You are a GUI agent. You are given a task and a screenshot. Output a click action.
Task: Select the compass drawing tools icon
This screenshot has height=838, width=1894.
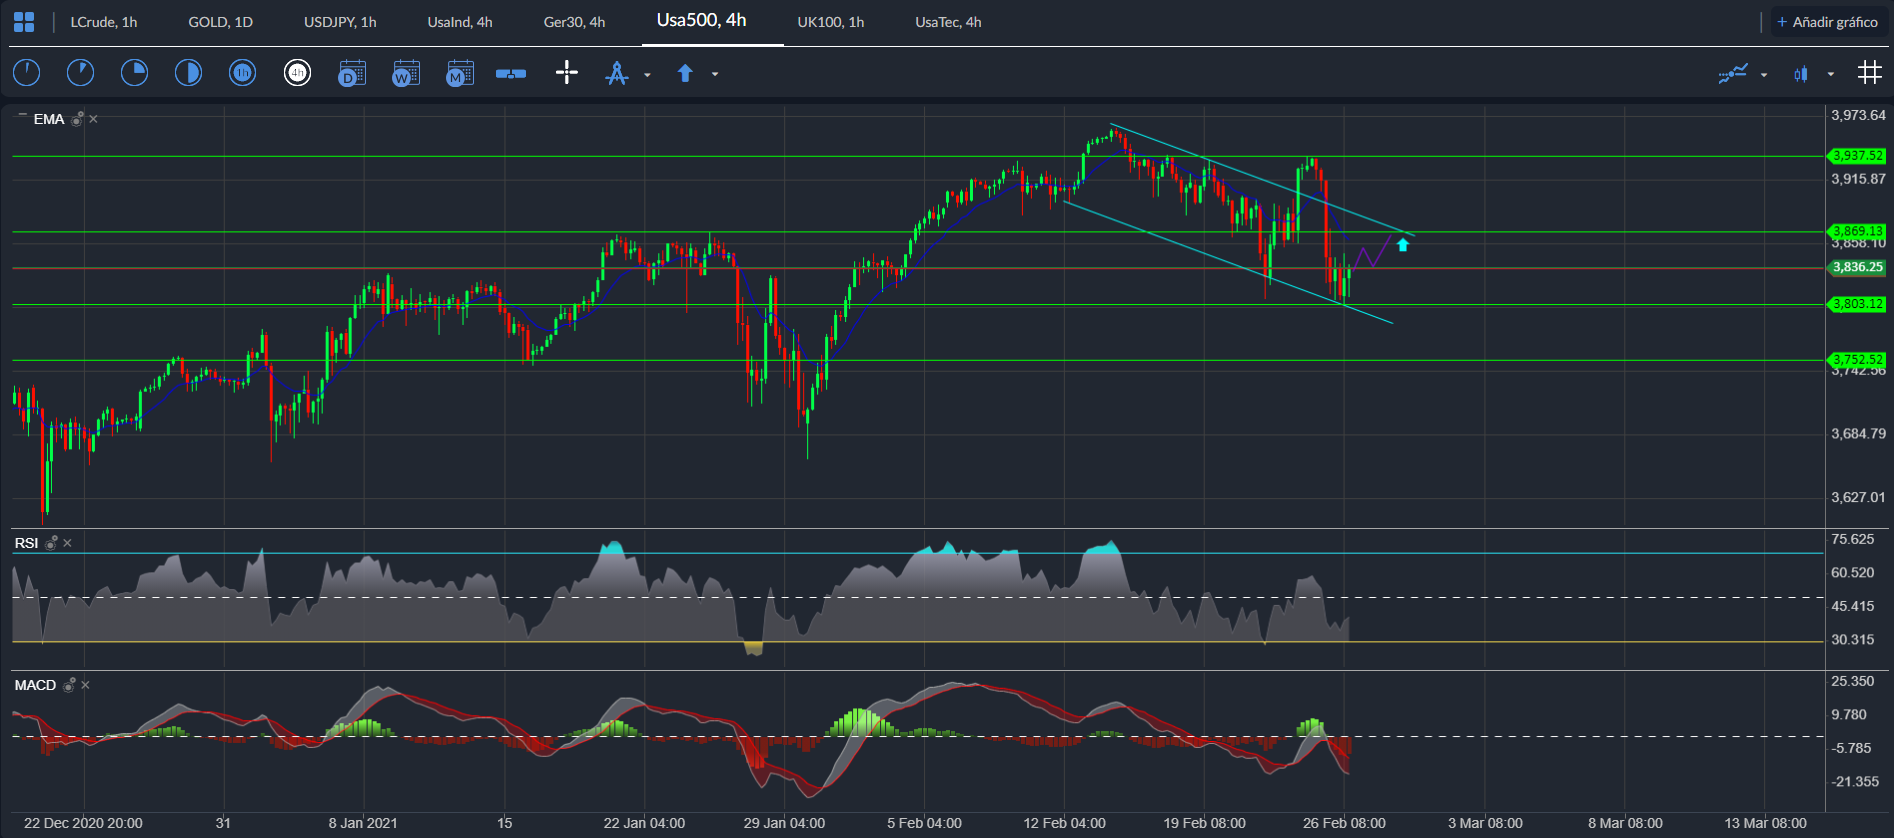(x=617, y=73)
